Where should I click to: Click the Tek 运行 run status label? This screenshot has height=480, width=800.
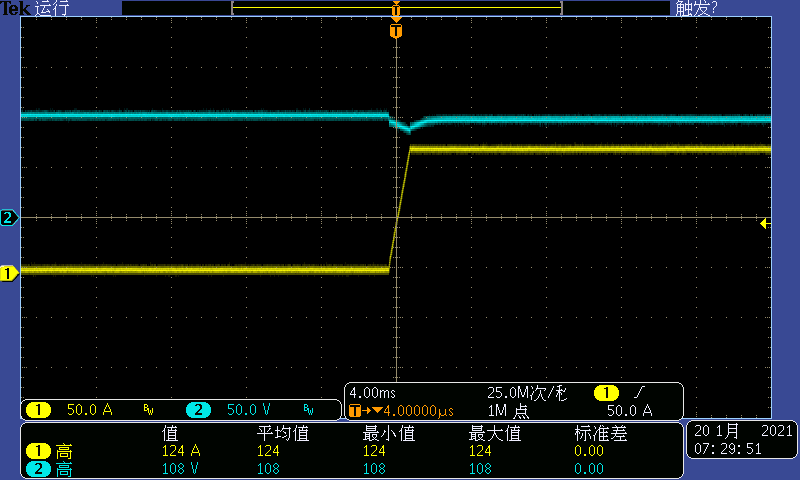pos(36,9)
